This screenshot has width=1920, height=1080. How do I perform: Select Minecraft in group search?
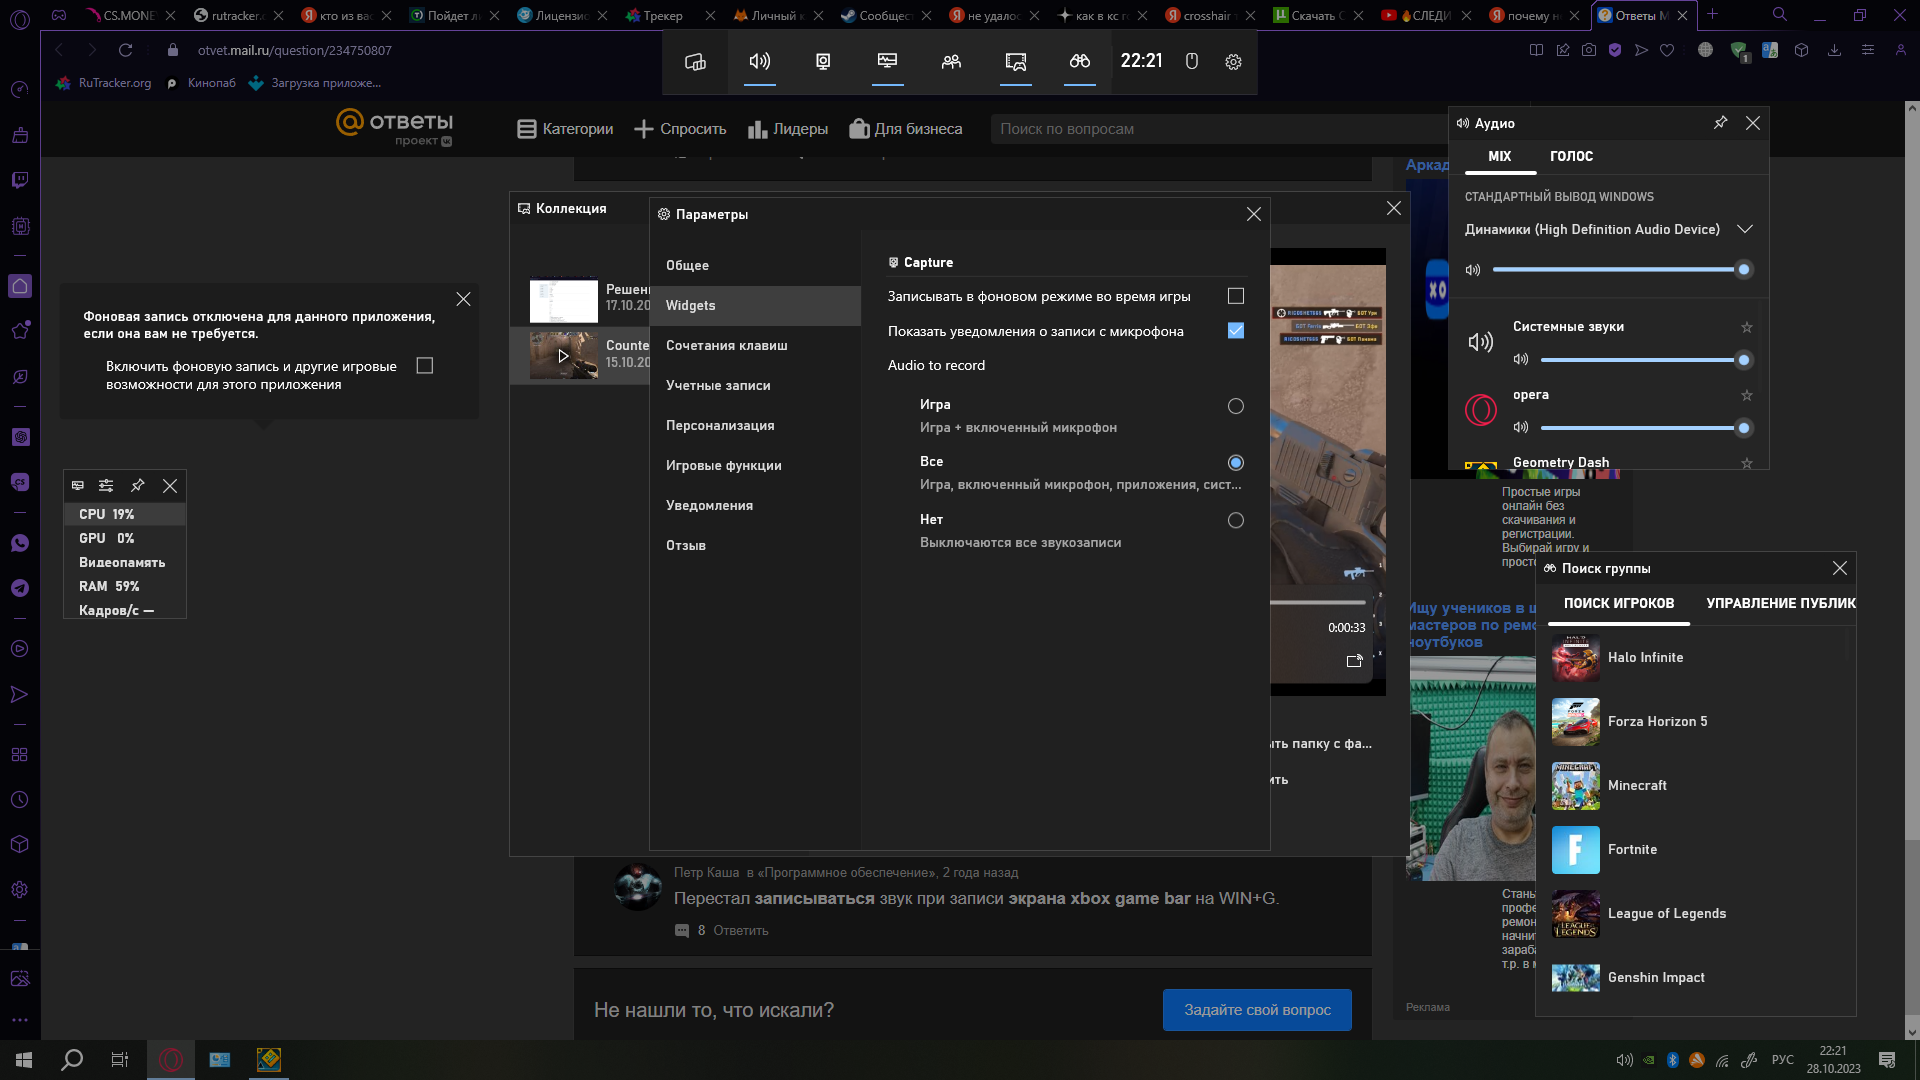tap(1696, 786)
